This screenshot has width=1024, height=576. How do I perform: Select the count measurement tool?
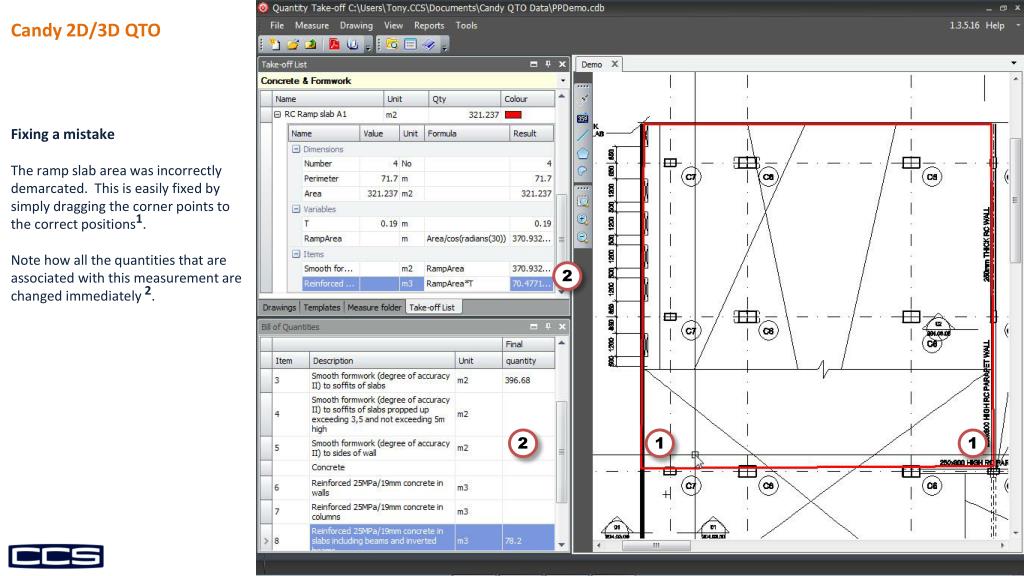coord(583,118)
